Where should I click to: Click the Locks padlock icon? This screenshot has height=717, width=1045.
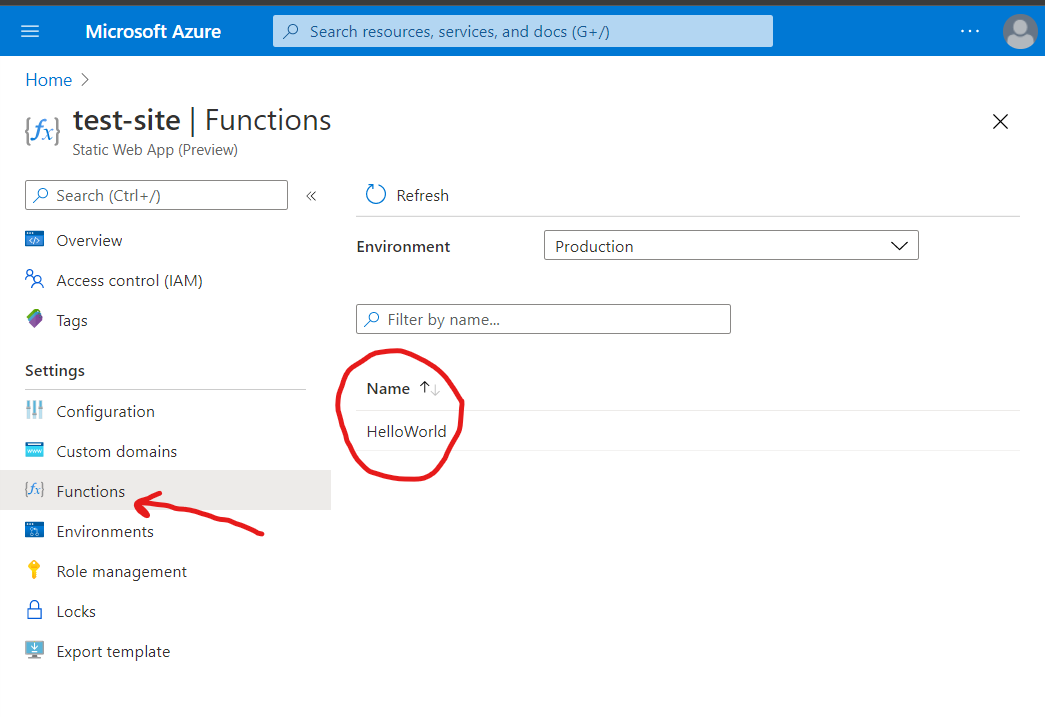35,610
